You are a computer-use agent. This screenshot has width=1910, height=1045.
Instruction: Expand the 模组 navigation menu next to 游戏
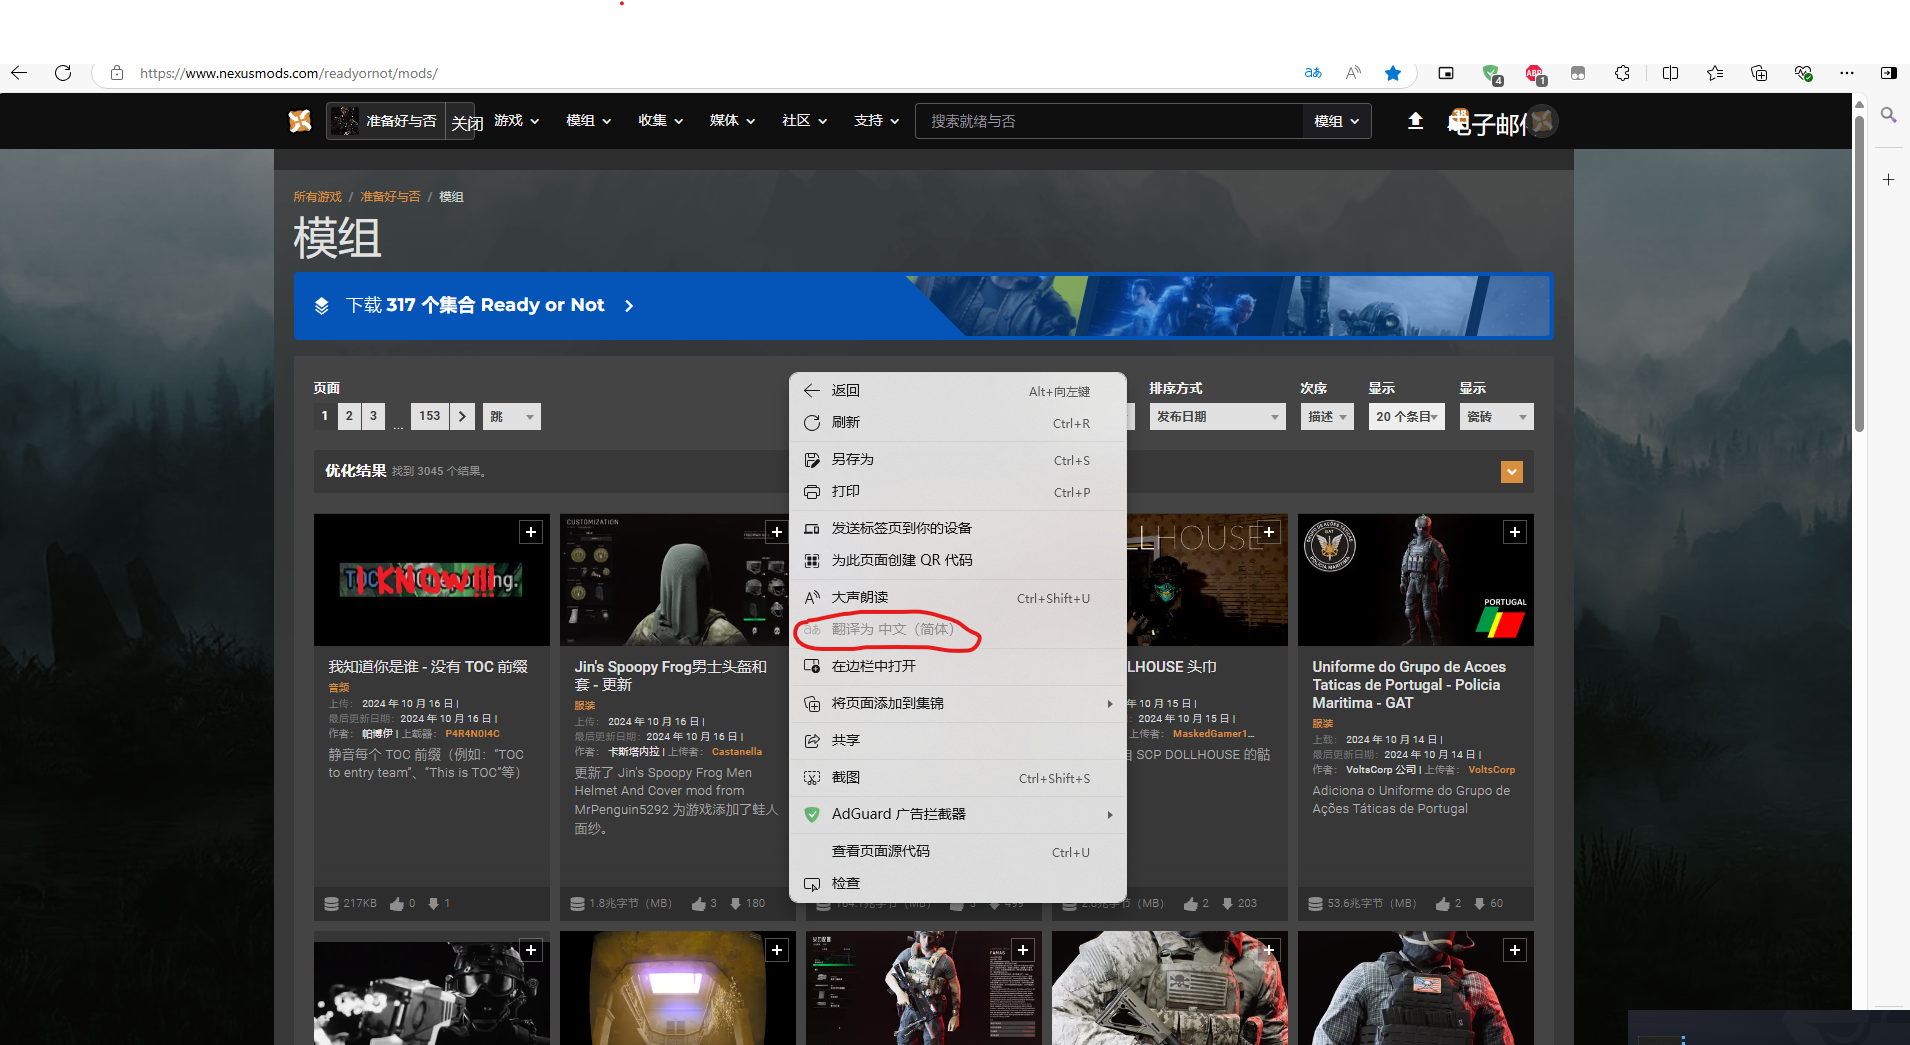pyautogui.click(x=588, y=121)
